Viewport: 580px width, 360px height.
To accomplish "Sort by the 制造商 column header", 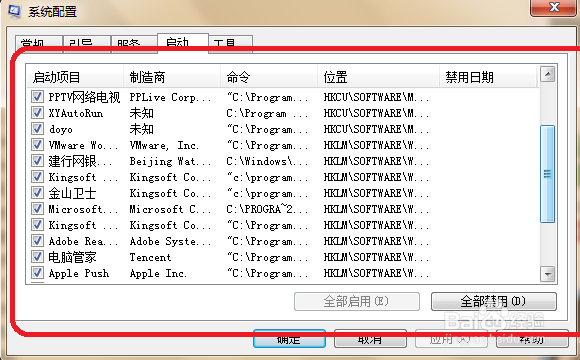I will (172, 77).
